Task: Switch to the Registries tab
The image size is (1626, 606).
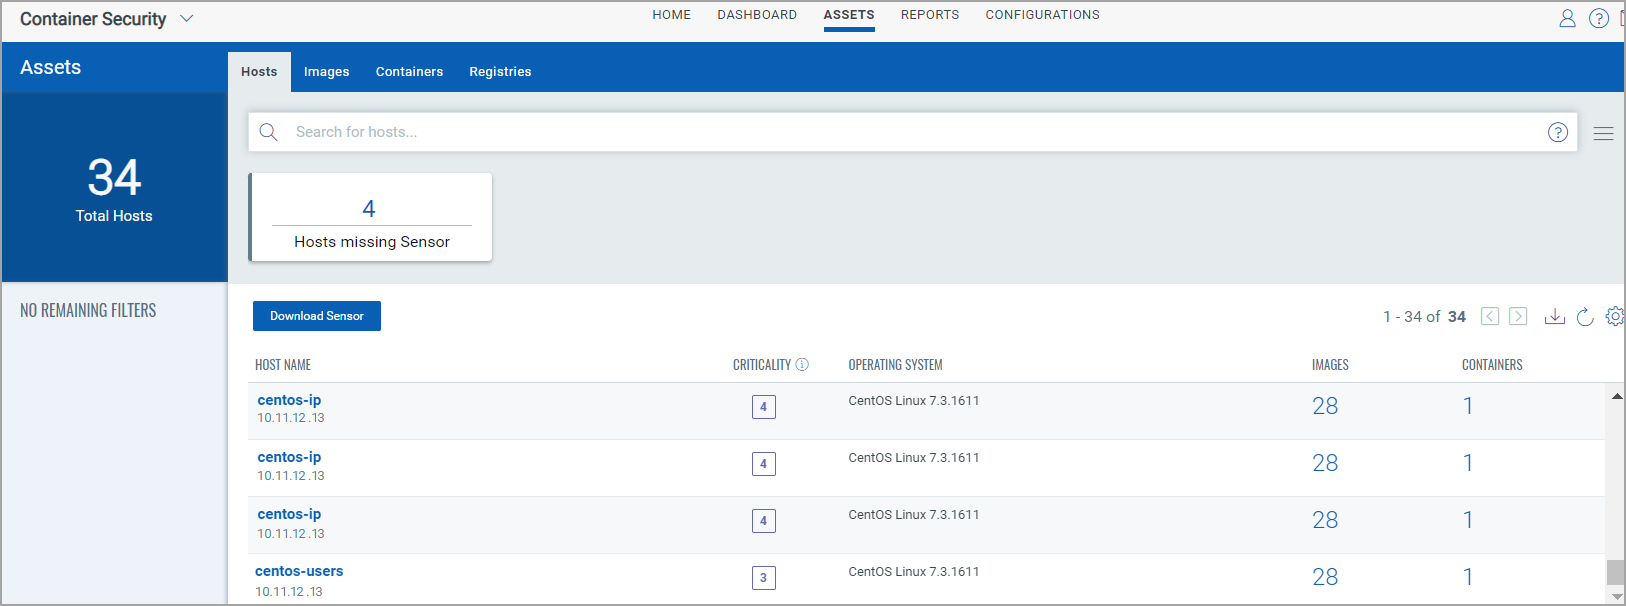Action: pos(500,72)
